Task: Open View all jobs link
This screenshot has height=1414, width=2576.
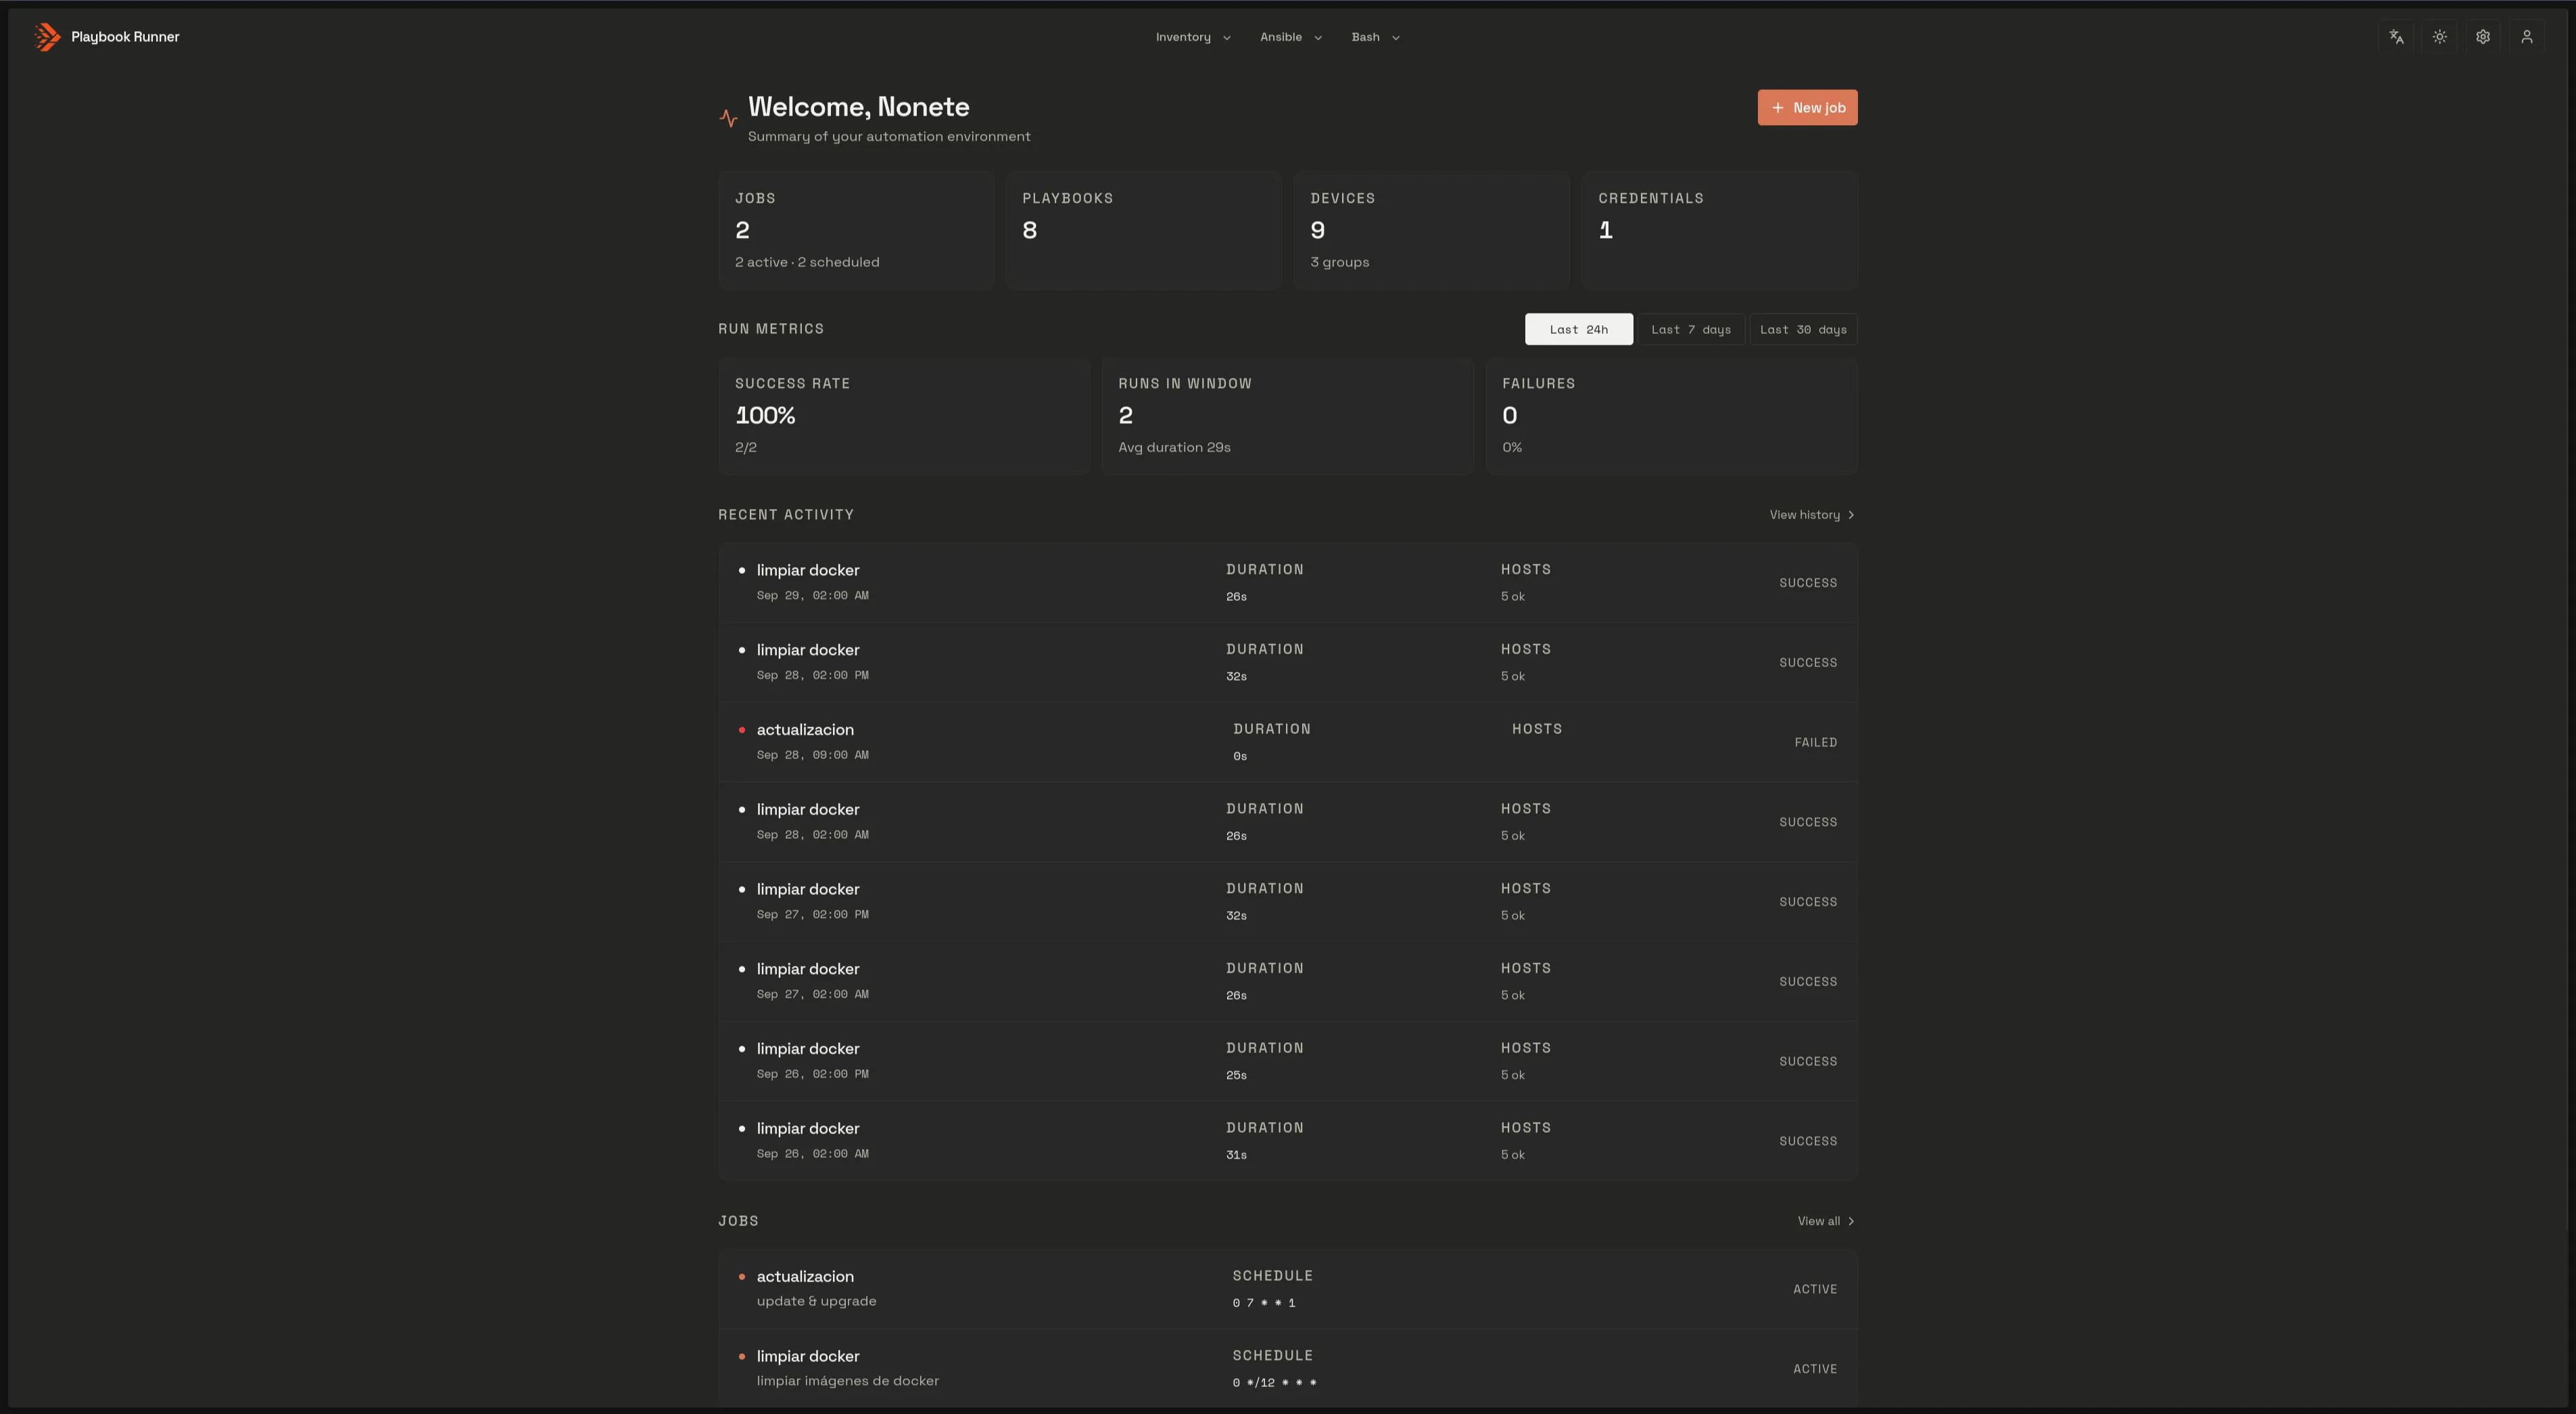Action: point(1826,1221)
